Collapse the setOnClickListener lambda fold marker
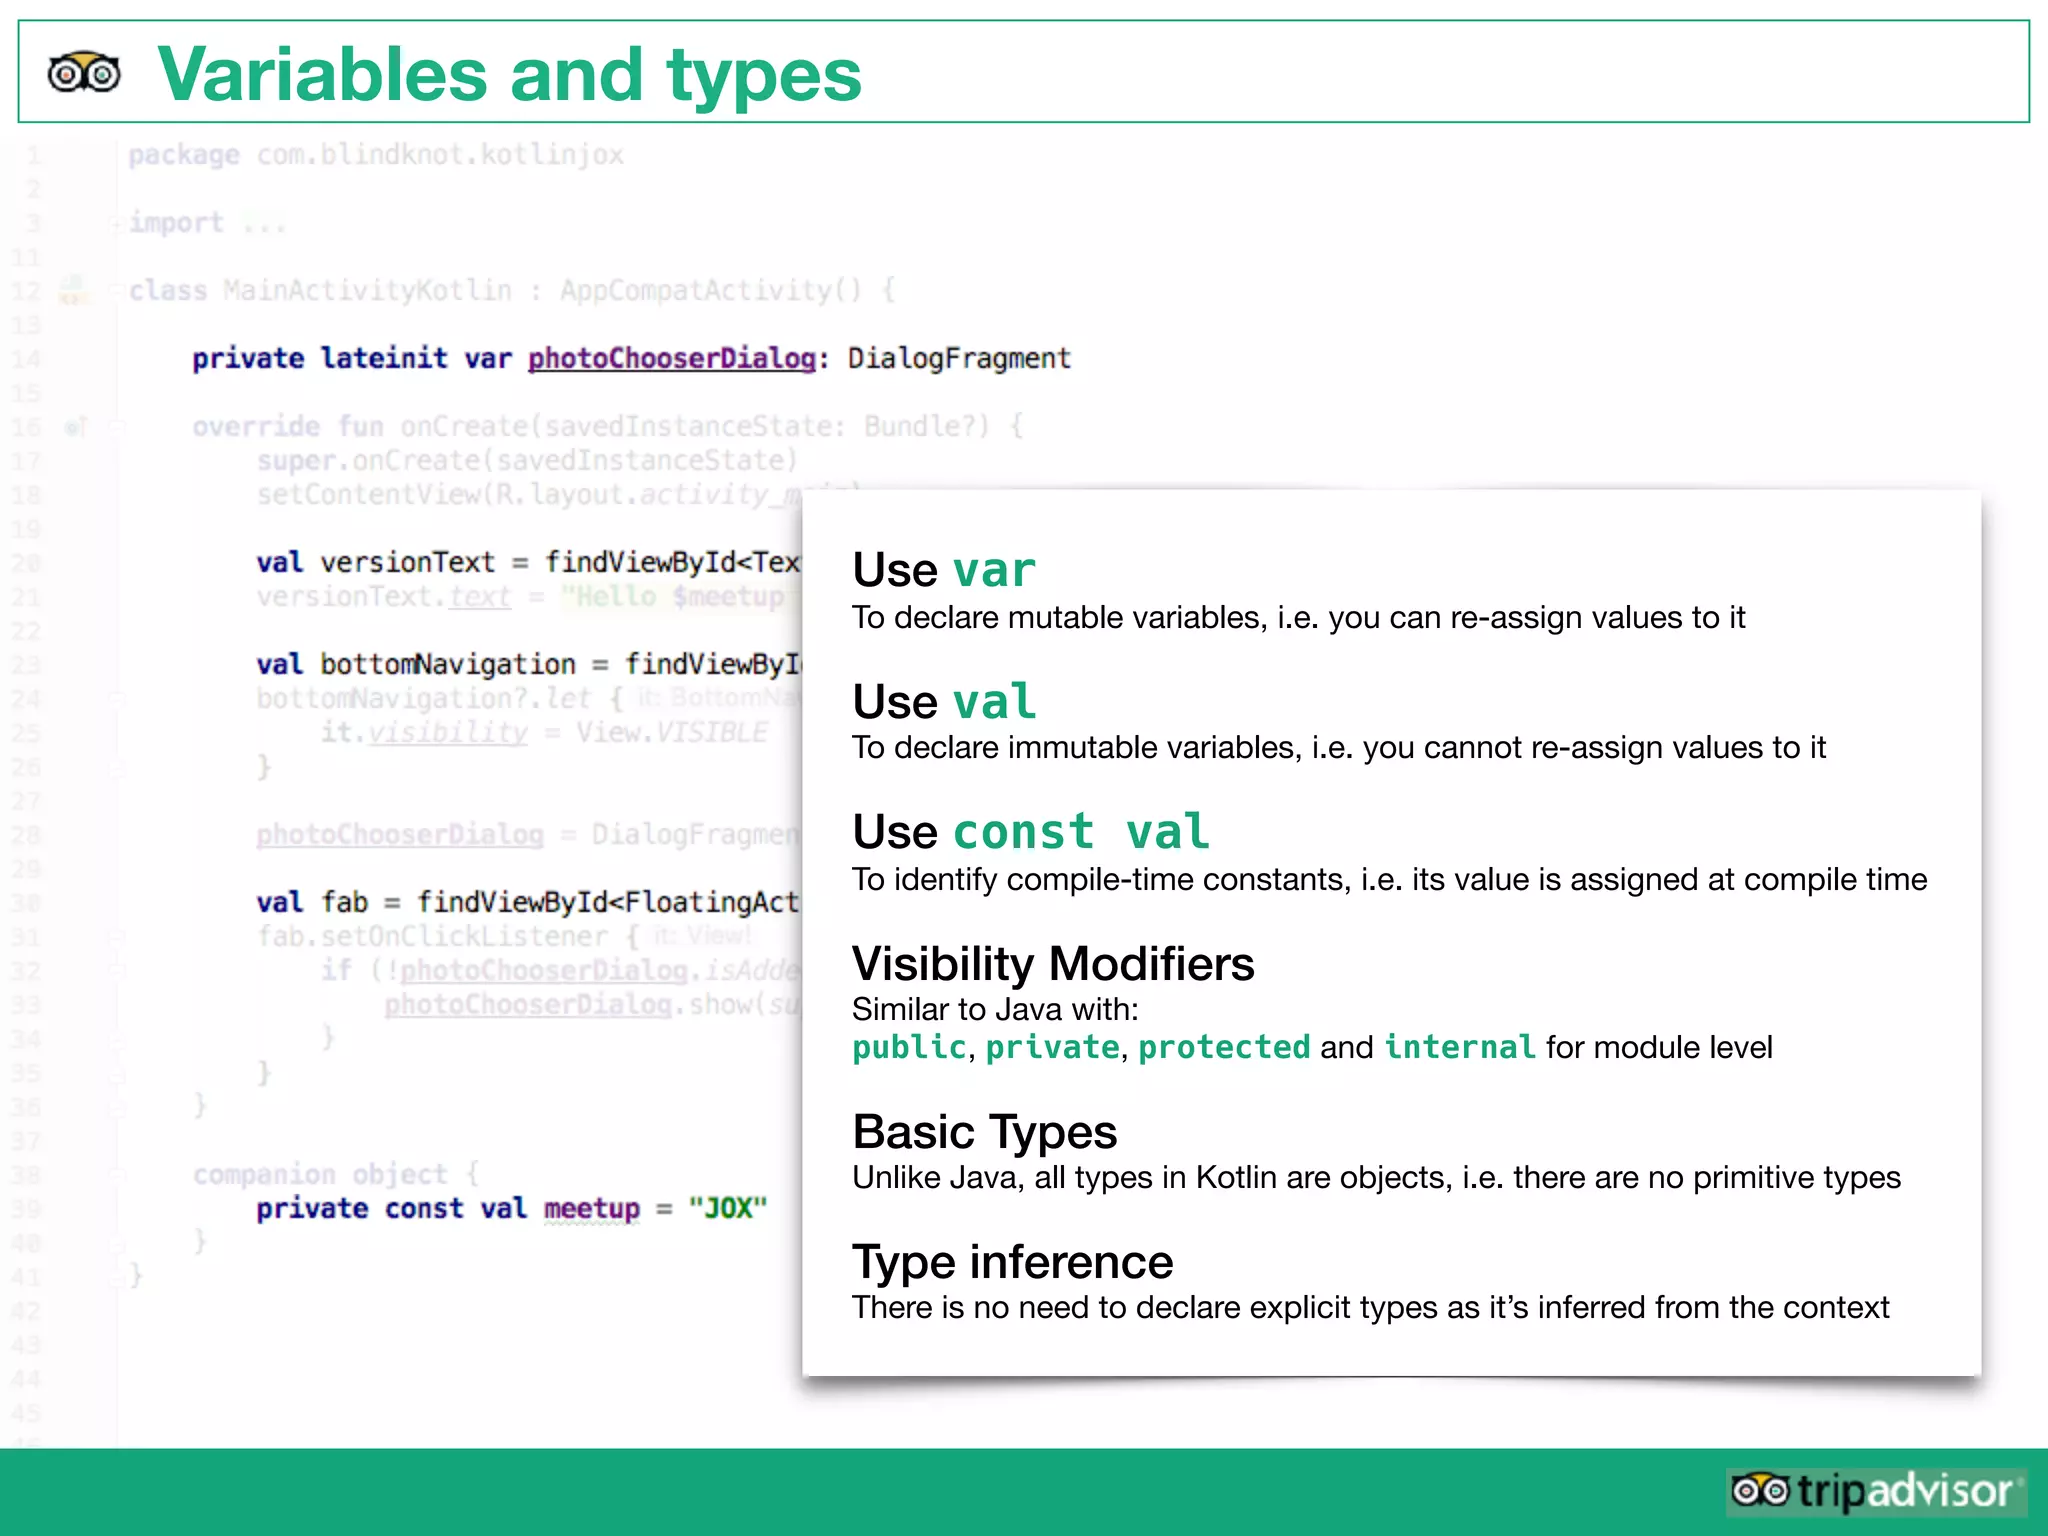The width and height of the screenshot is (2048, 1536). pyautogui.click(x=116, y=937)
